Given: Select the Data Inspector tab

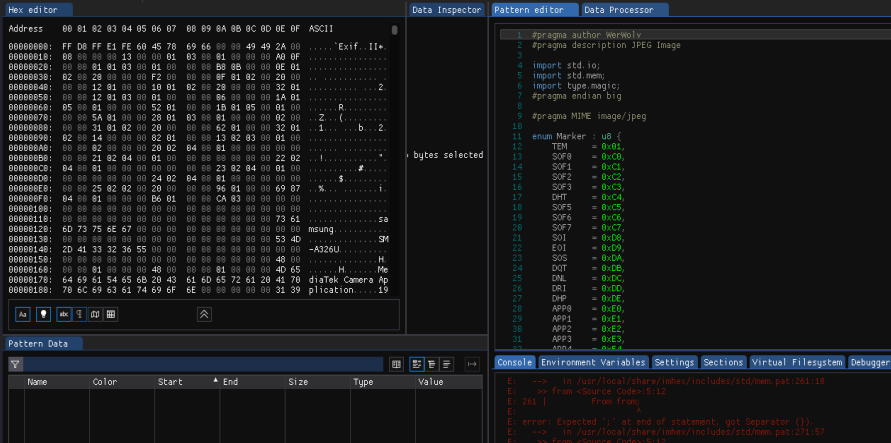Looking at the screenshot, I should (x=446, y=10).
